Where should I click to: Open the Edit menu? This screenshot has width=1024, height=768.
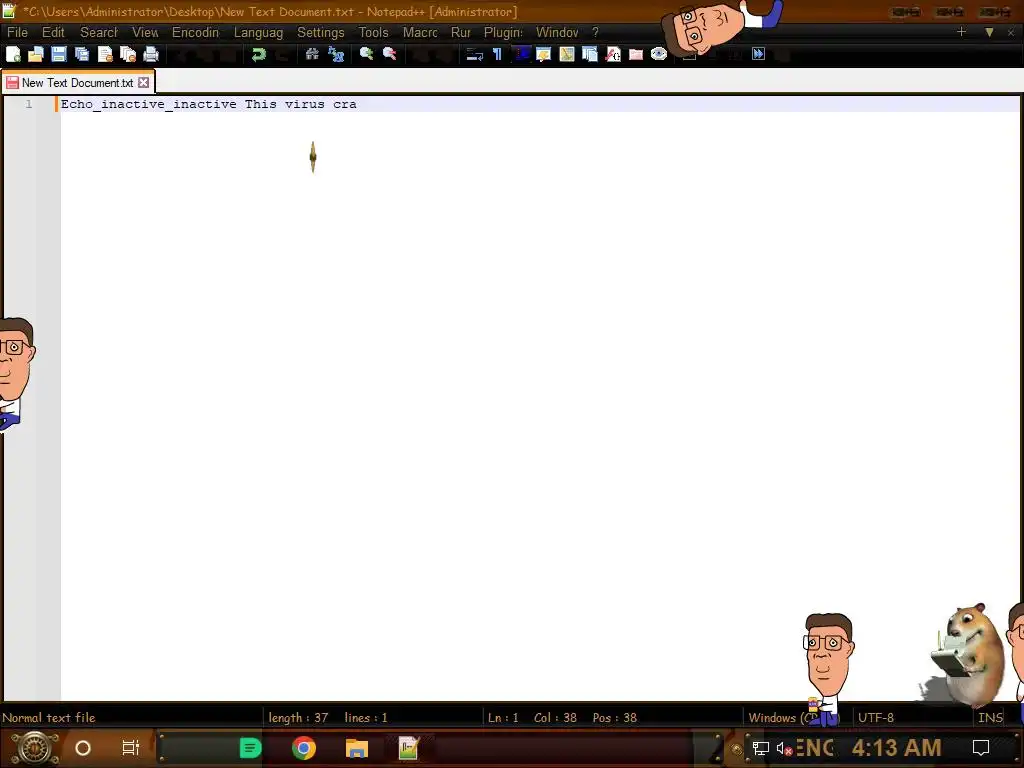(53, 33)
